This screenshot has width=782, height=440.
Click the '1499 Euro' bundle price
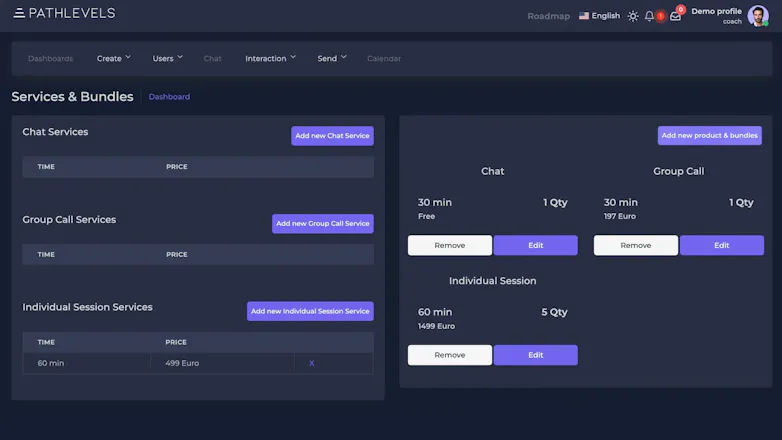click(436, 326)
